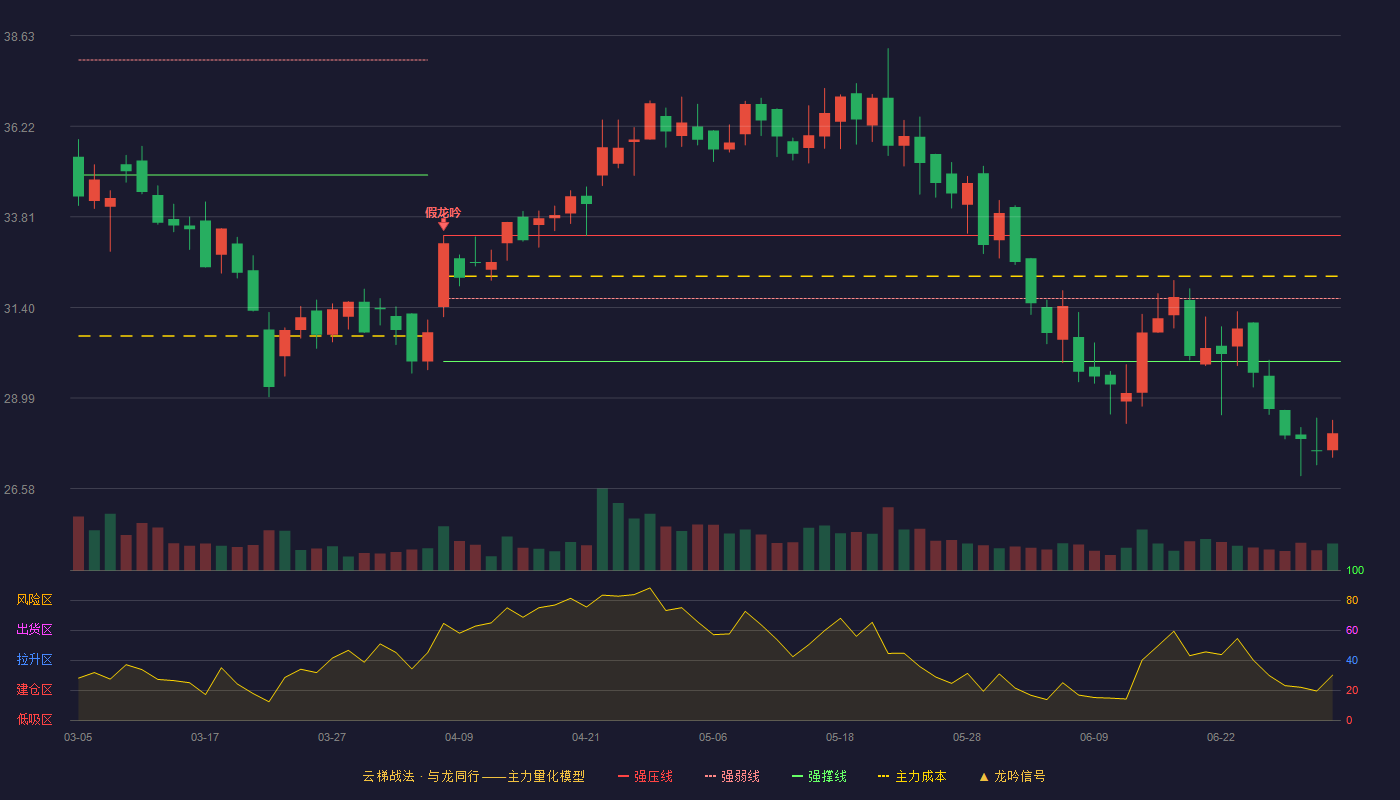1400x800 pixels.
Task: Click the yellow triangle 龙吟信号 legend icon
Action: (984, 776)
